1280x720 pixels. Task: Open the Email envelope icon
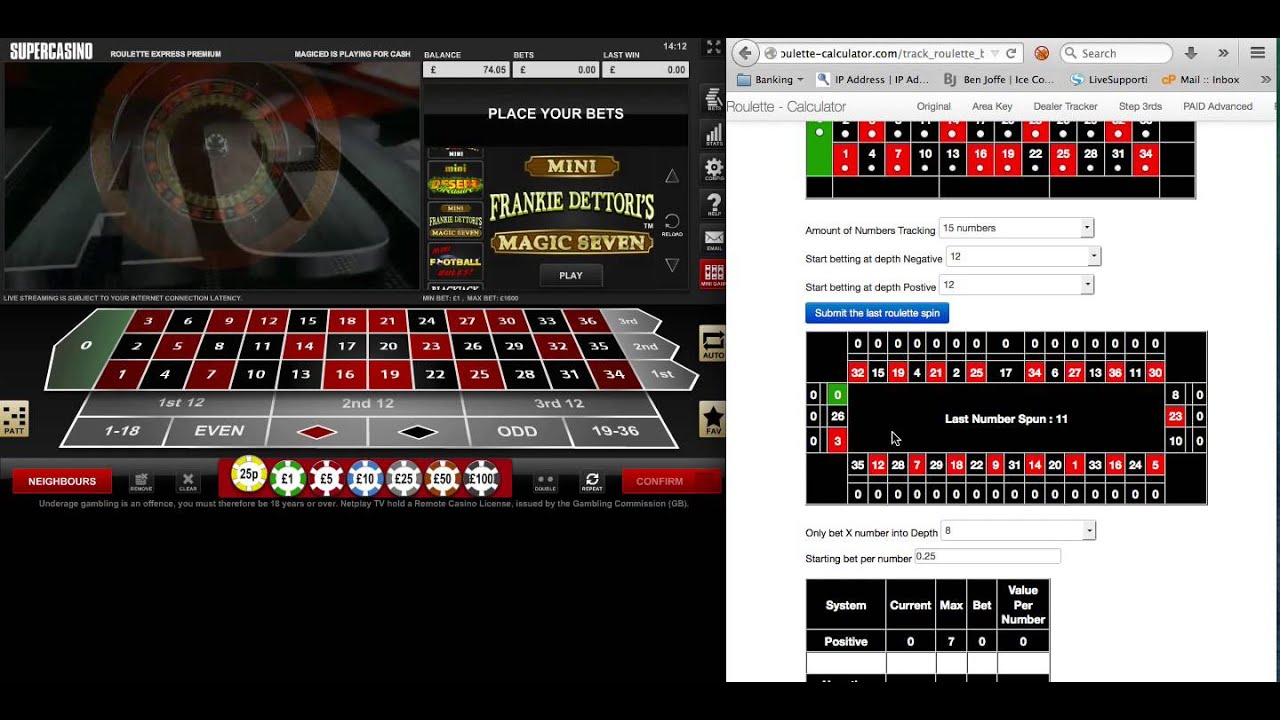coord(713,240)
